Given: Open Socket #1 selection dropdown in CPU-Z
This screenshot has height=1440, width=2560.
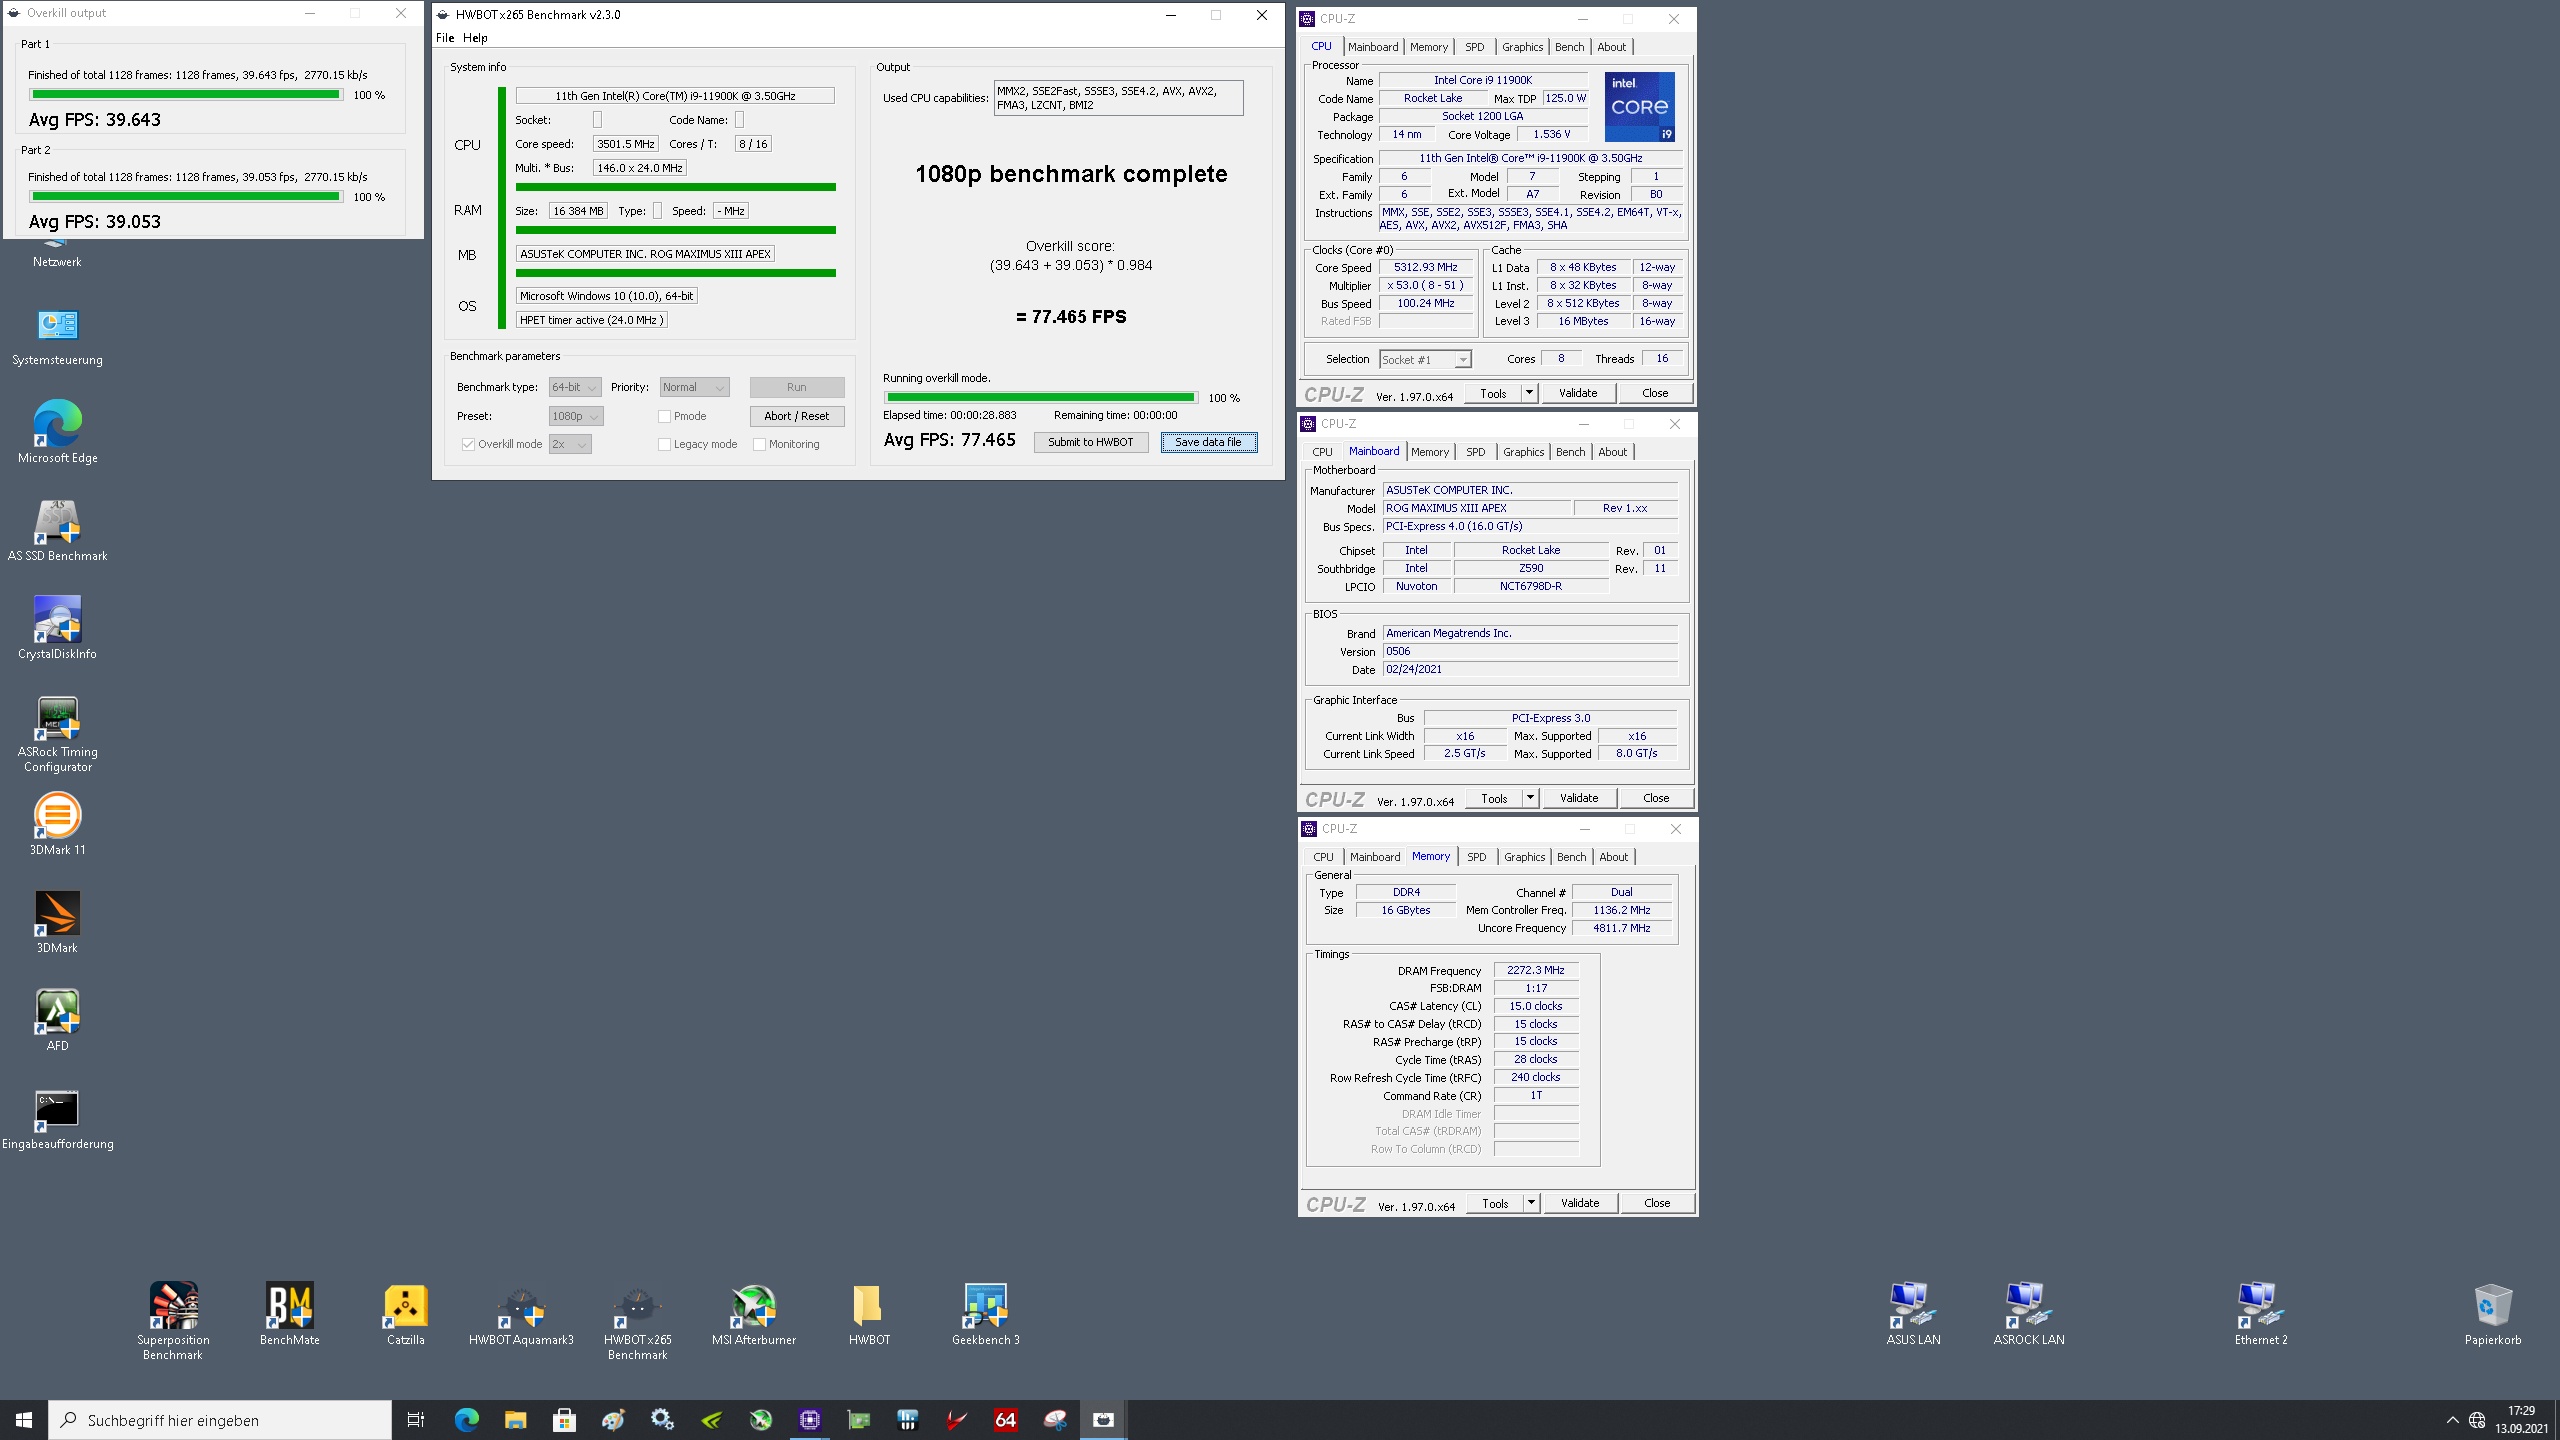Looking at the screenshot, I should [1425, 359].
